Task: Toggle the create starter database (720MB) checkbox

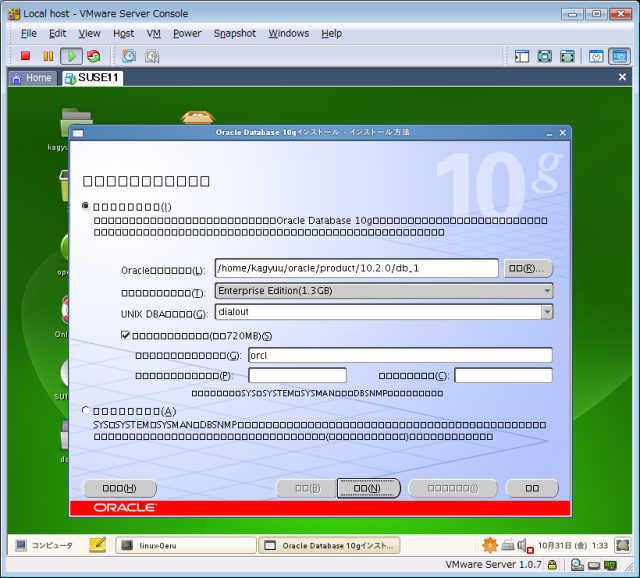Action: (x=124, y=336)
